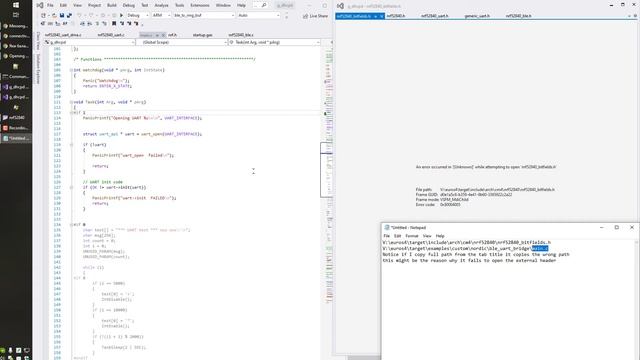640x360 pixels.
Task: Open the View menu in Notepad
Action: point(427,236)
